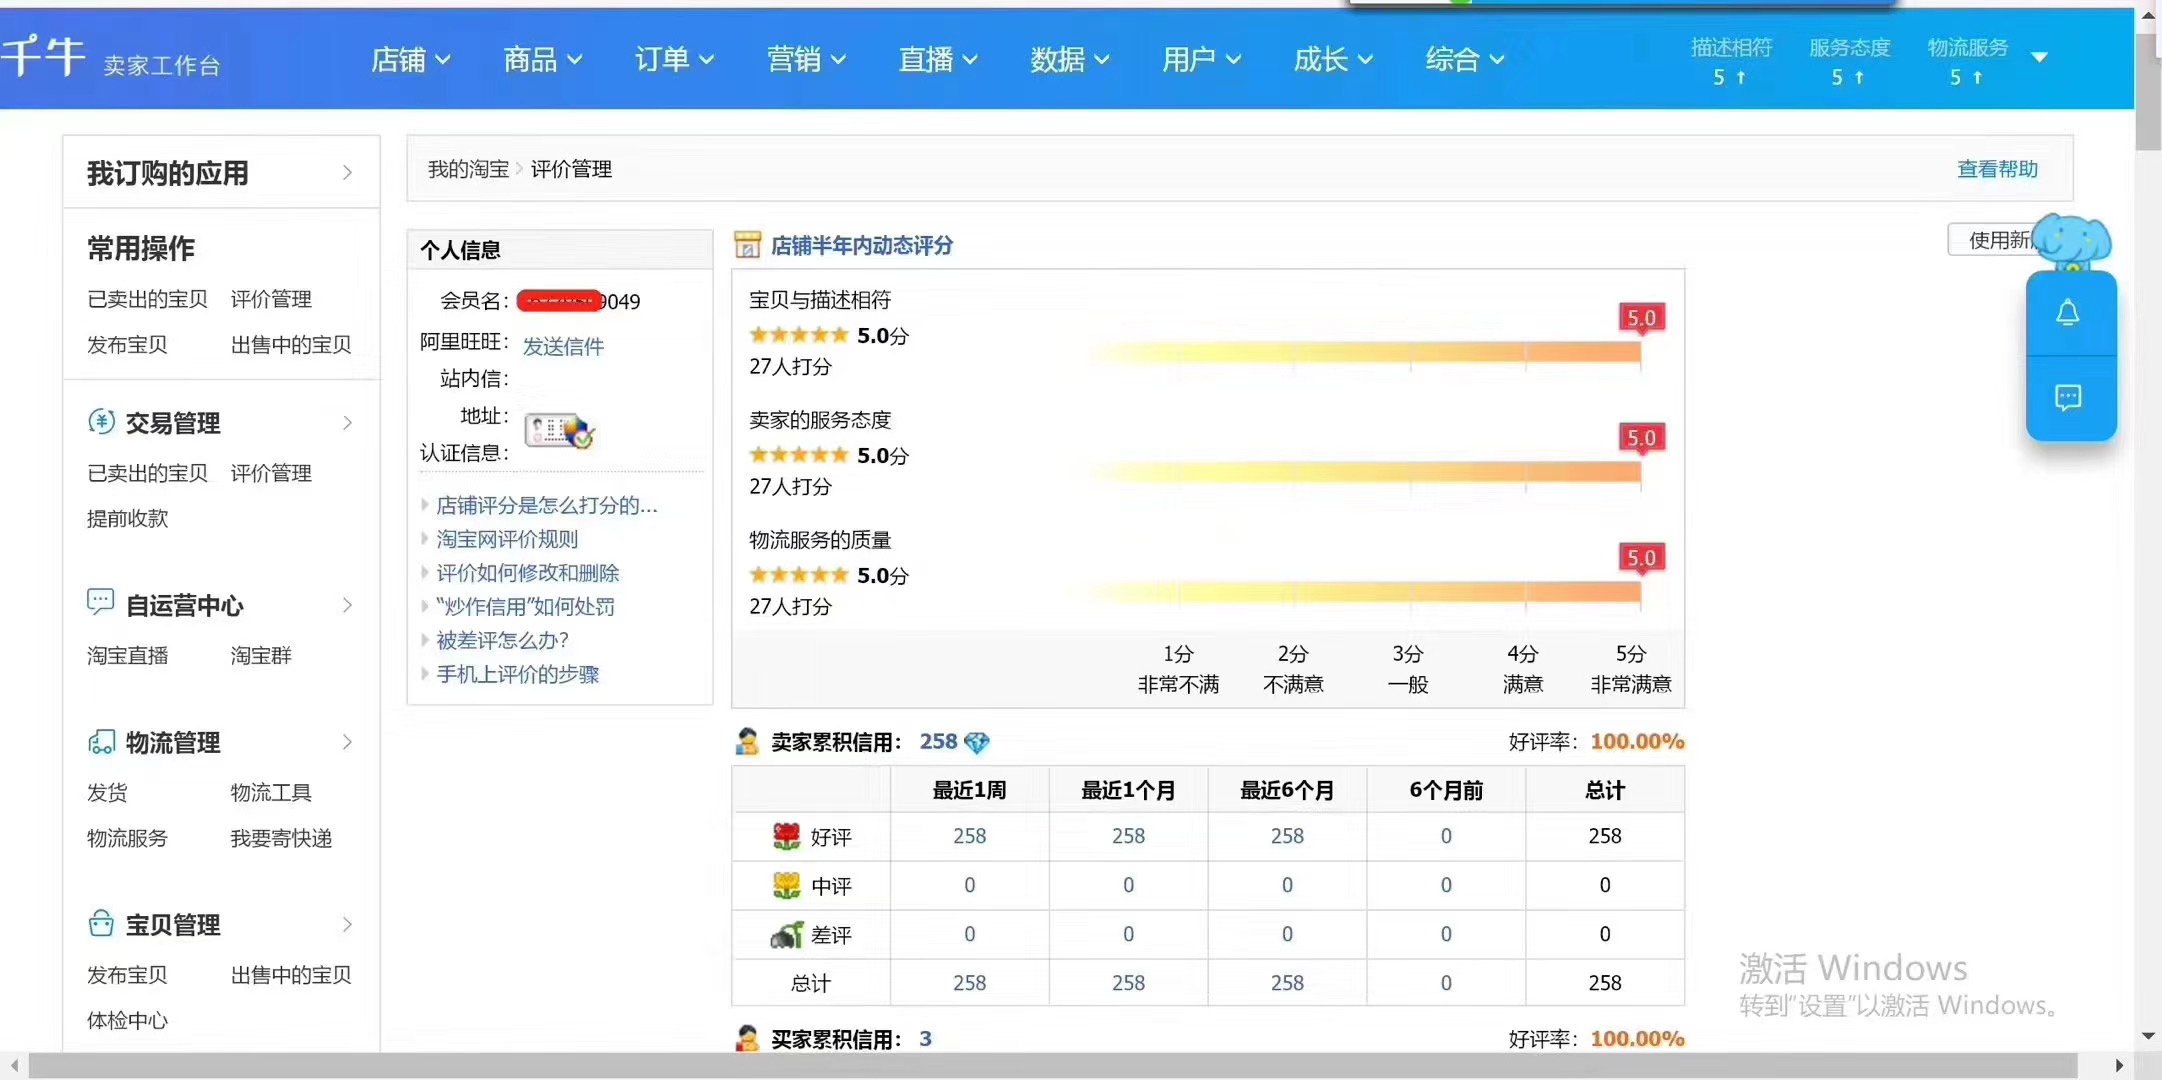
Task: Open 查看帮助 link
Action: 1997,169
